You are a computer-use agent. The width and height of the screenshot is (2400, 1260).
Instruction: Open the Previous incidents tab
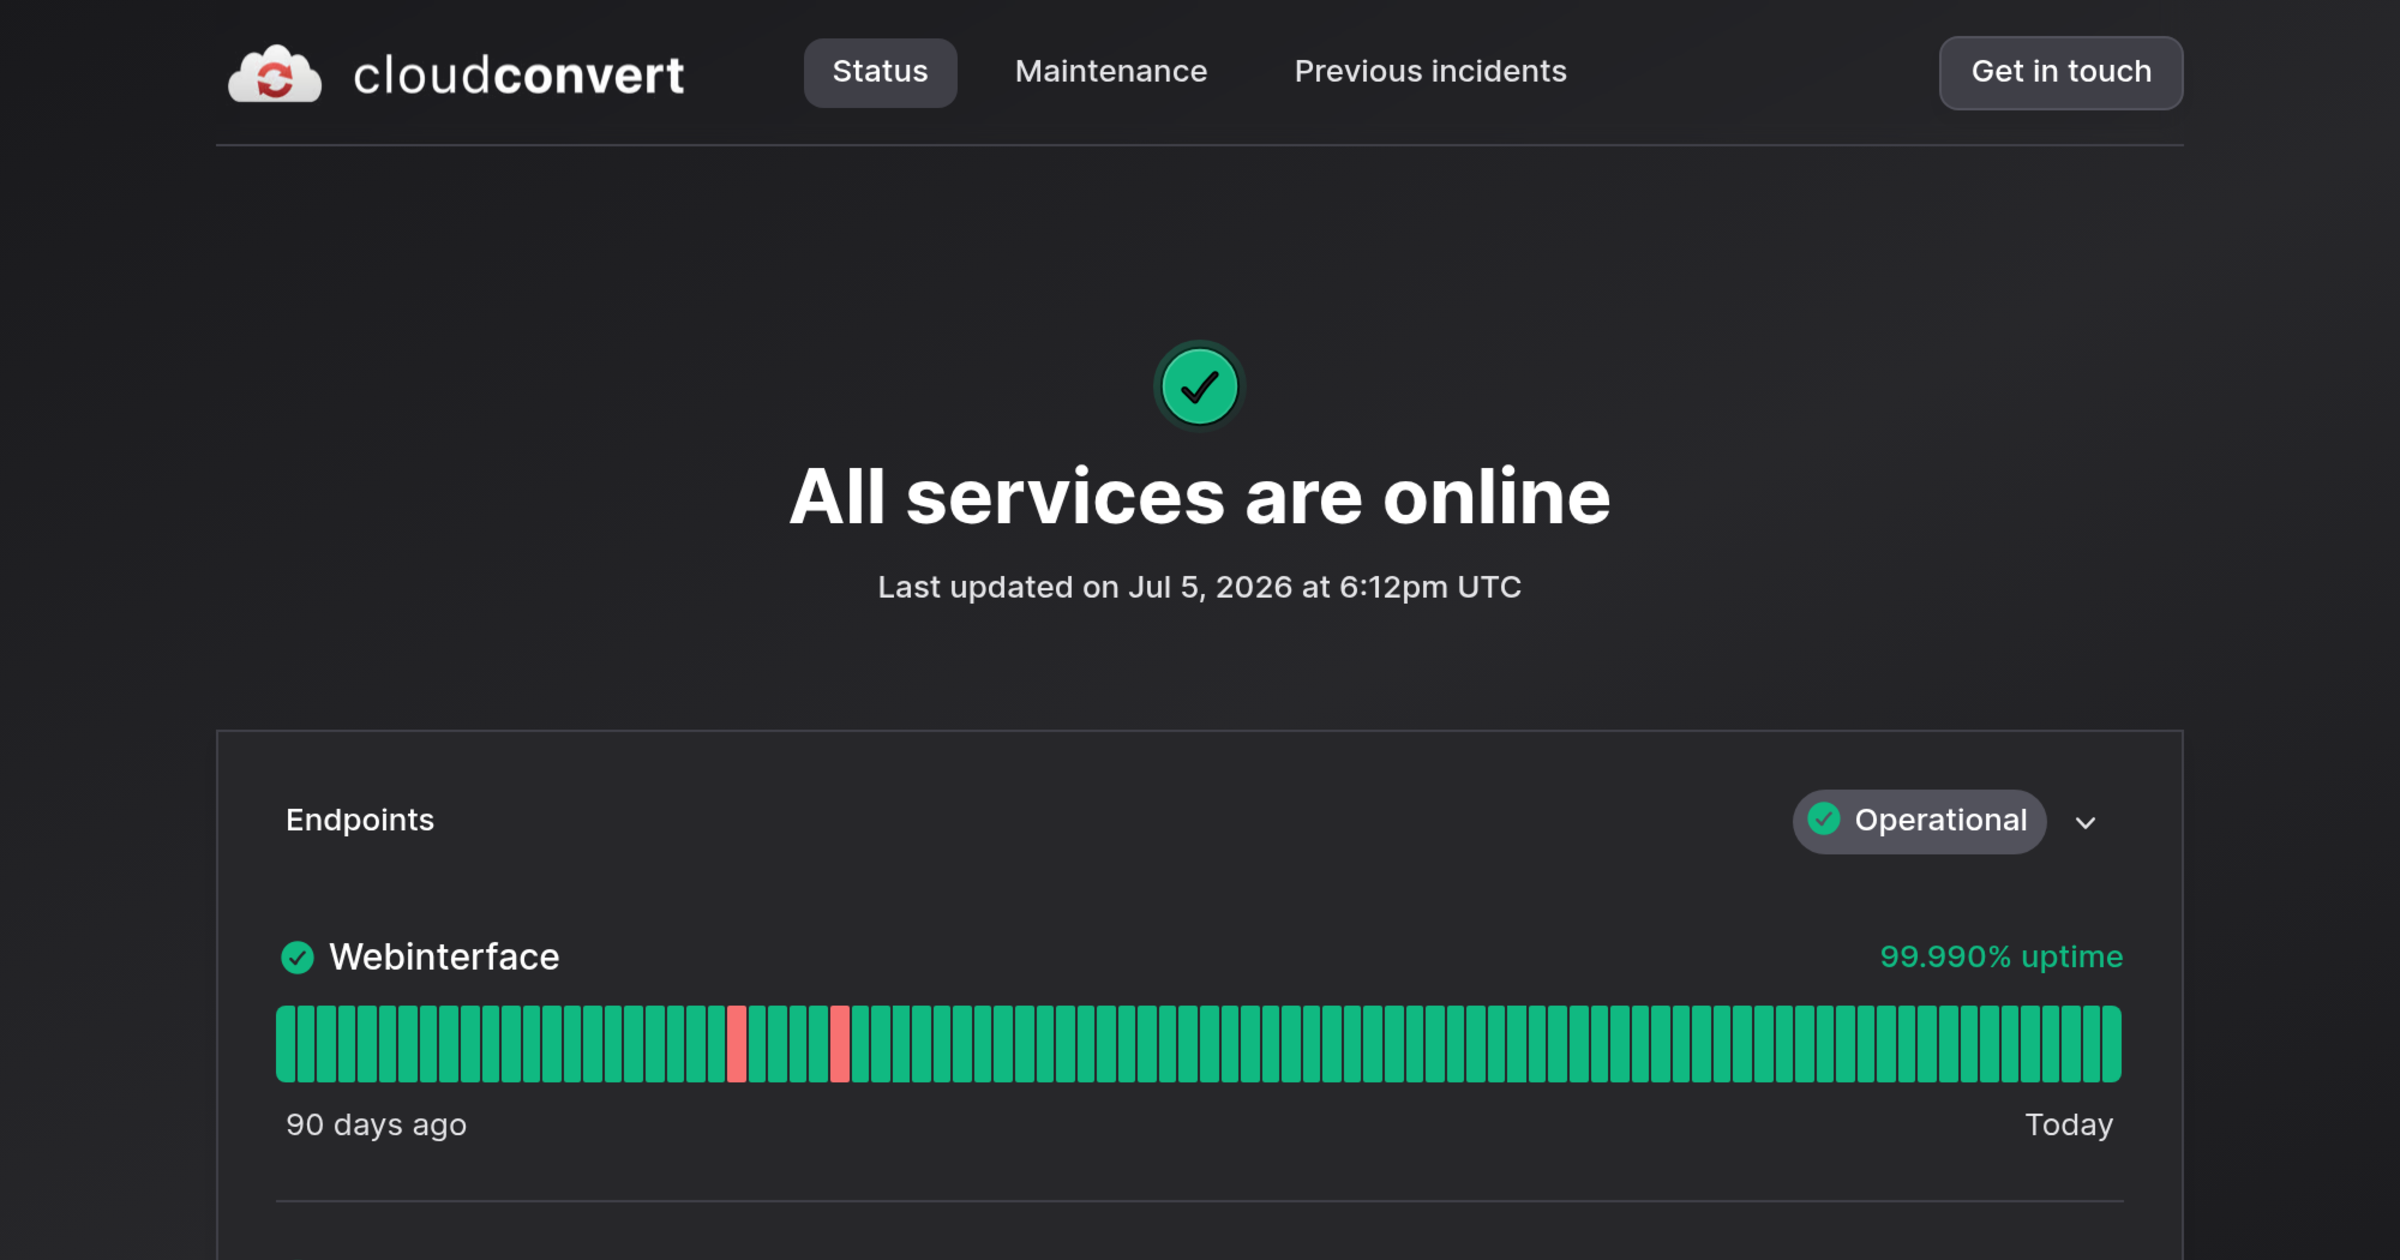1430,72
